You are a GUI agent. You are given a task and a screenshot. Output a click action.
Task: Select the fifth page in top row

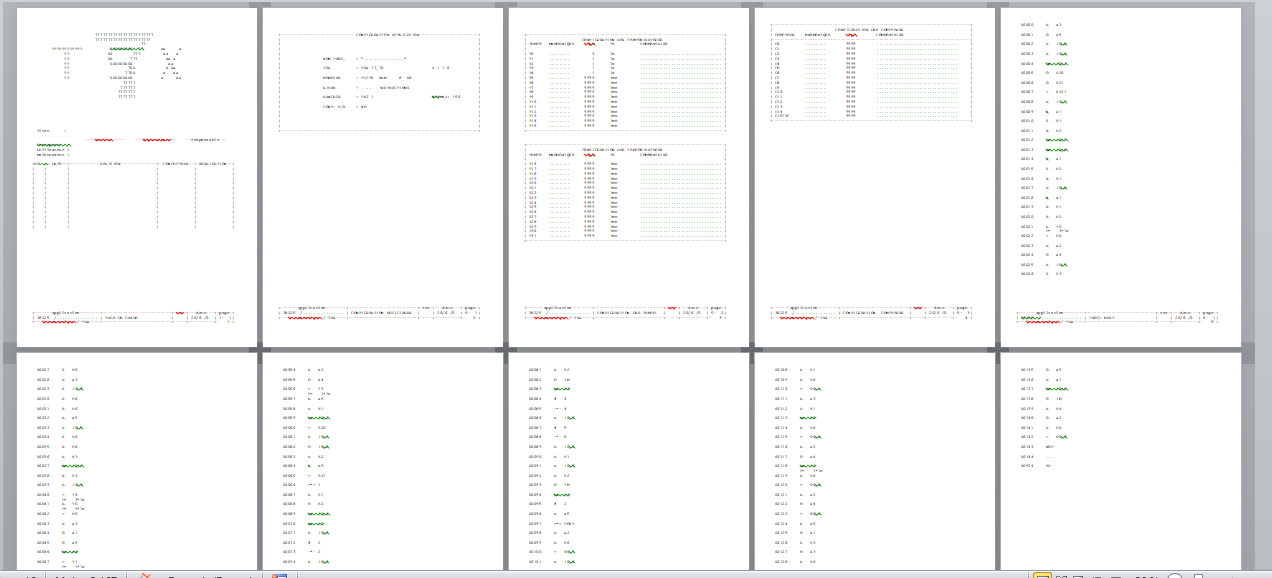pyautogui.click(x=1120, y=178)
